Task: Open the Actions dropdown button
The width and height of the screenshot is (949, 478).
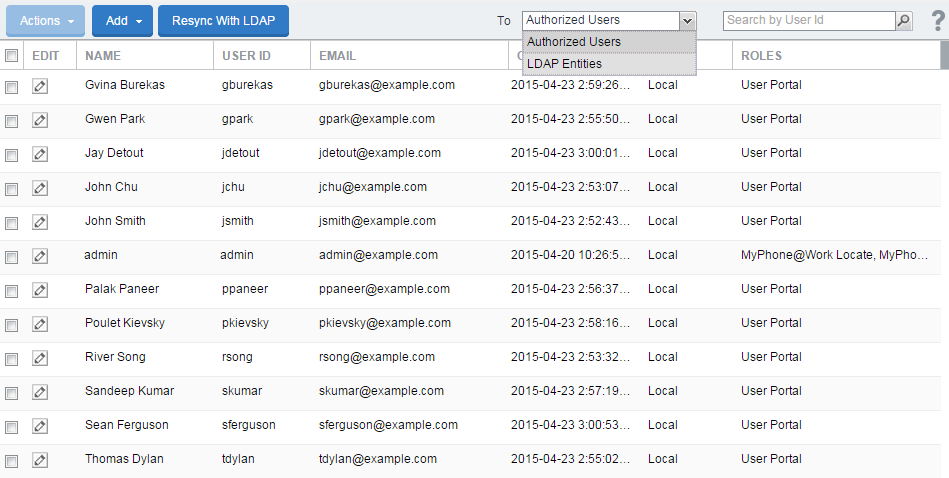Action: coord(45,21)
